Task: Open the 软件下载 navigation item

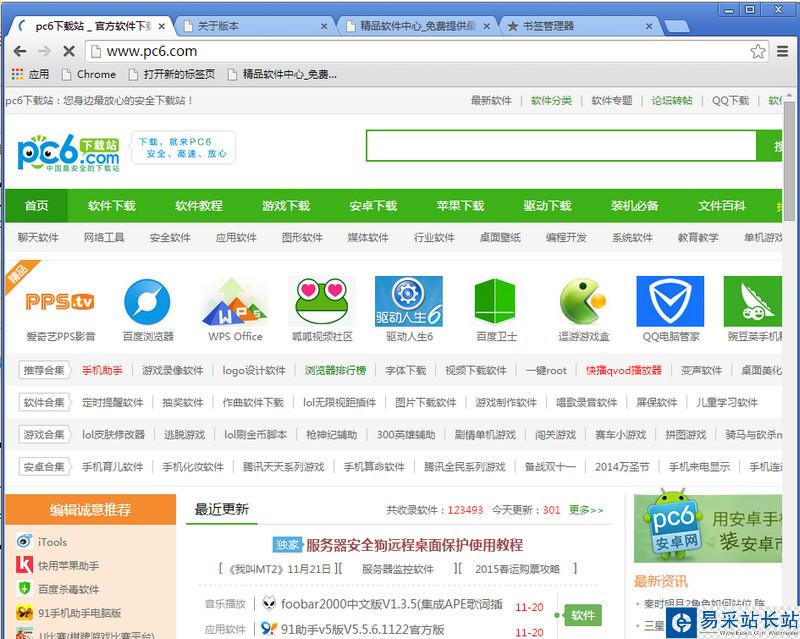Action: pos(111,206)
